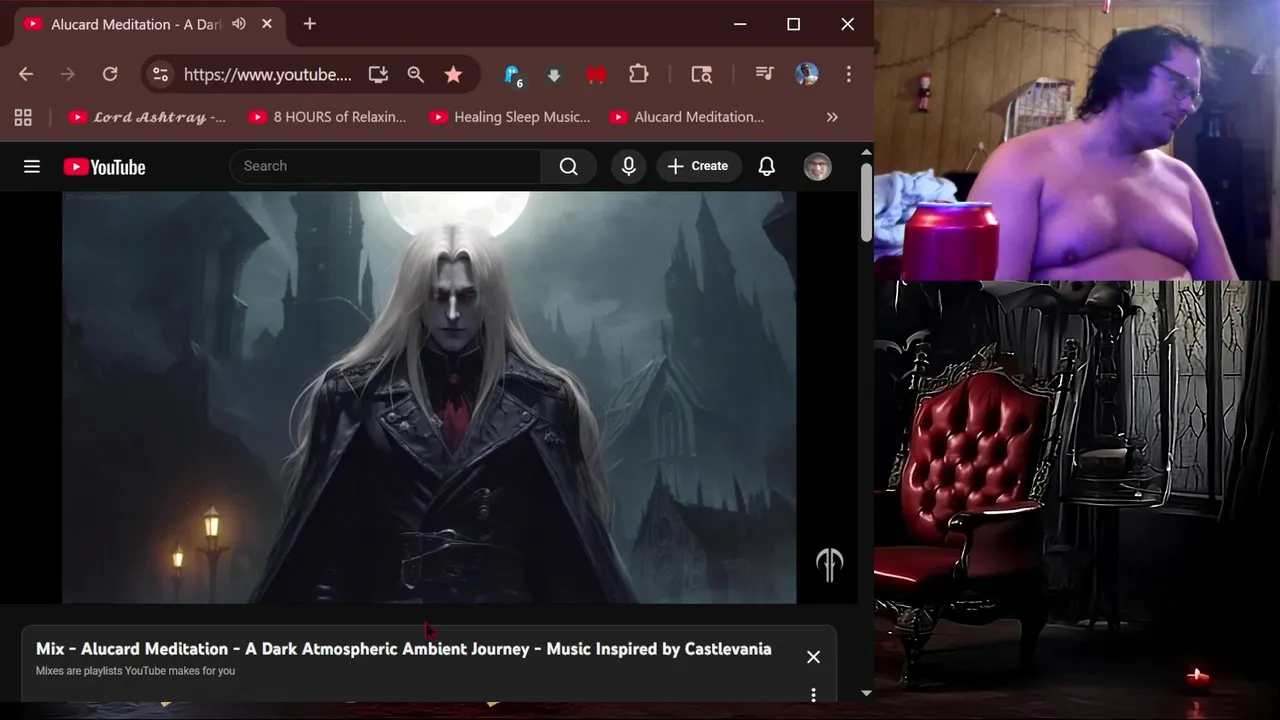The height and width of the screenshot is (720, 1280).
Task: Open the zoom magnifier in address bar
Action: click(416, 74)
